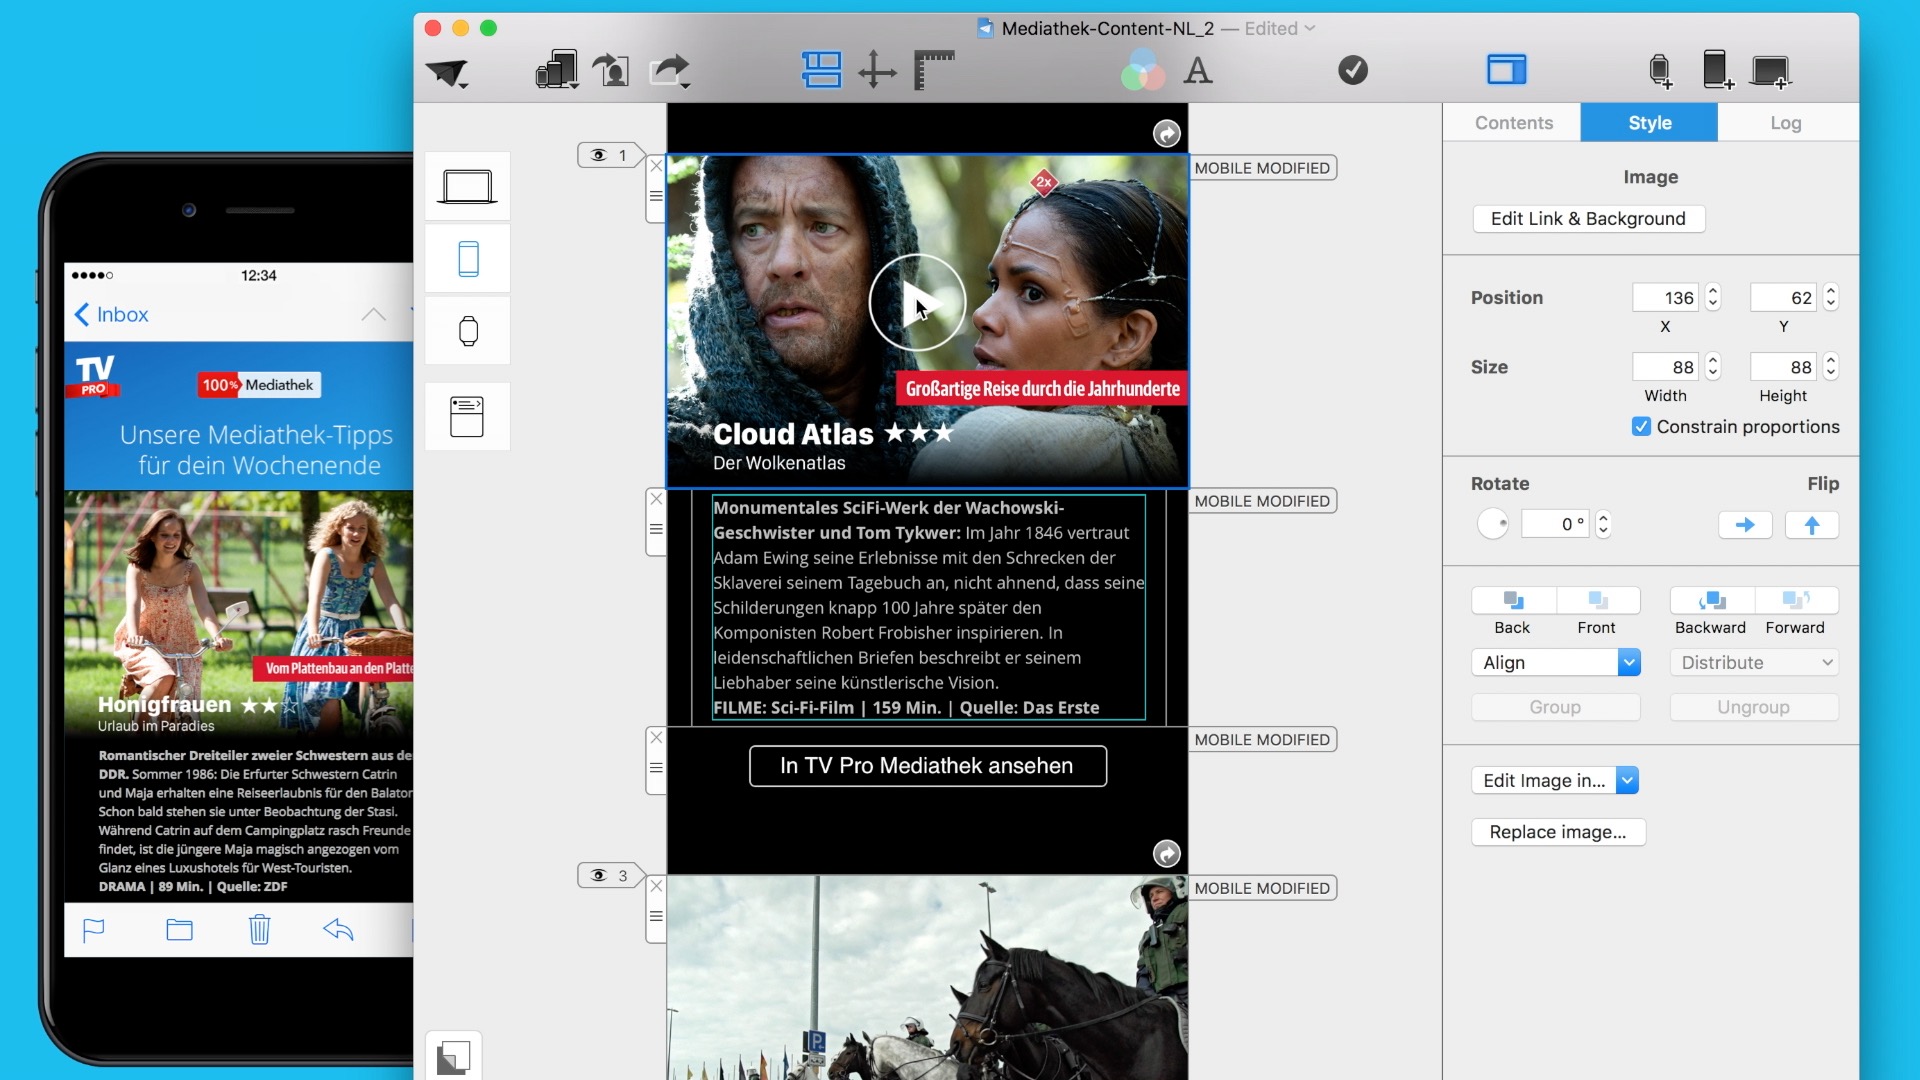Remove the Cloud Atlas image block

coord(656,166)
